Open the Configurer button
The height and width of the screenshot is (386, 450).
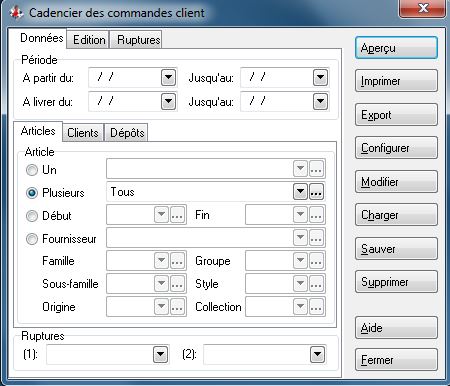[396, 148]
